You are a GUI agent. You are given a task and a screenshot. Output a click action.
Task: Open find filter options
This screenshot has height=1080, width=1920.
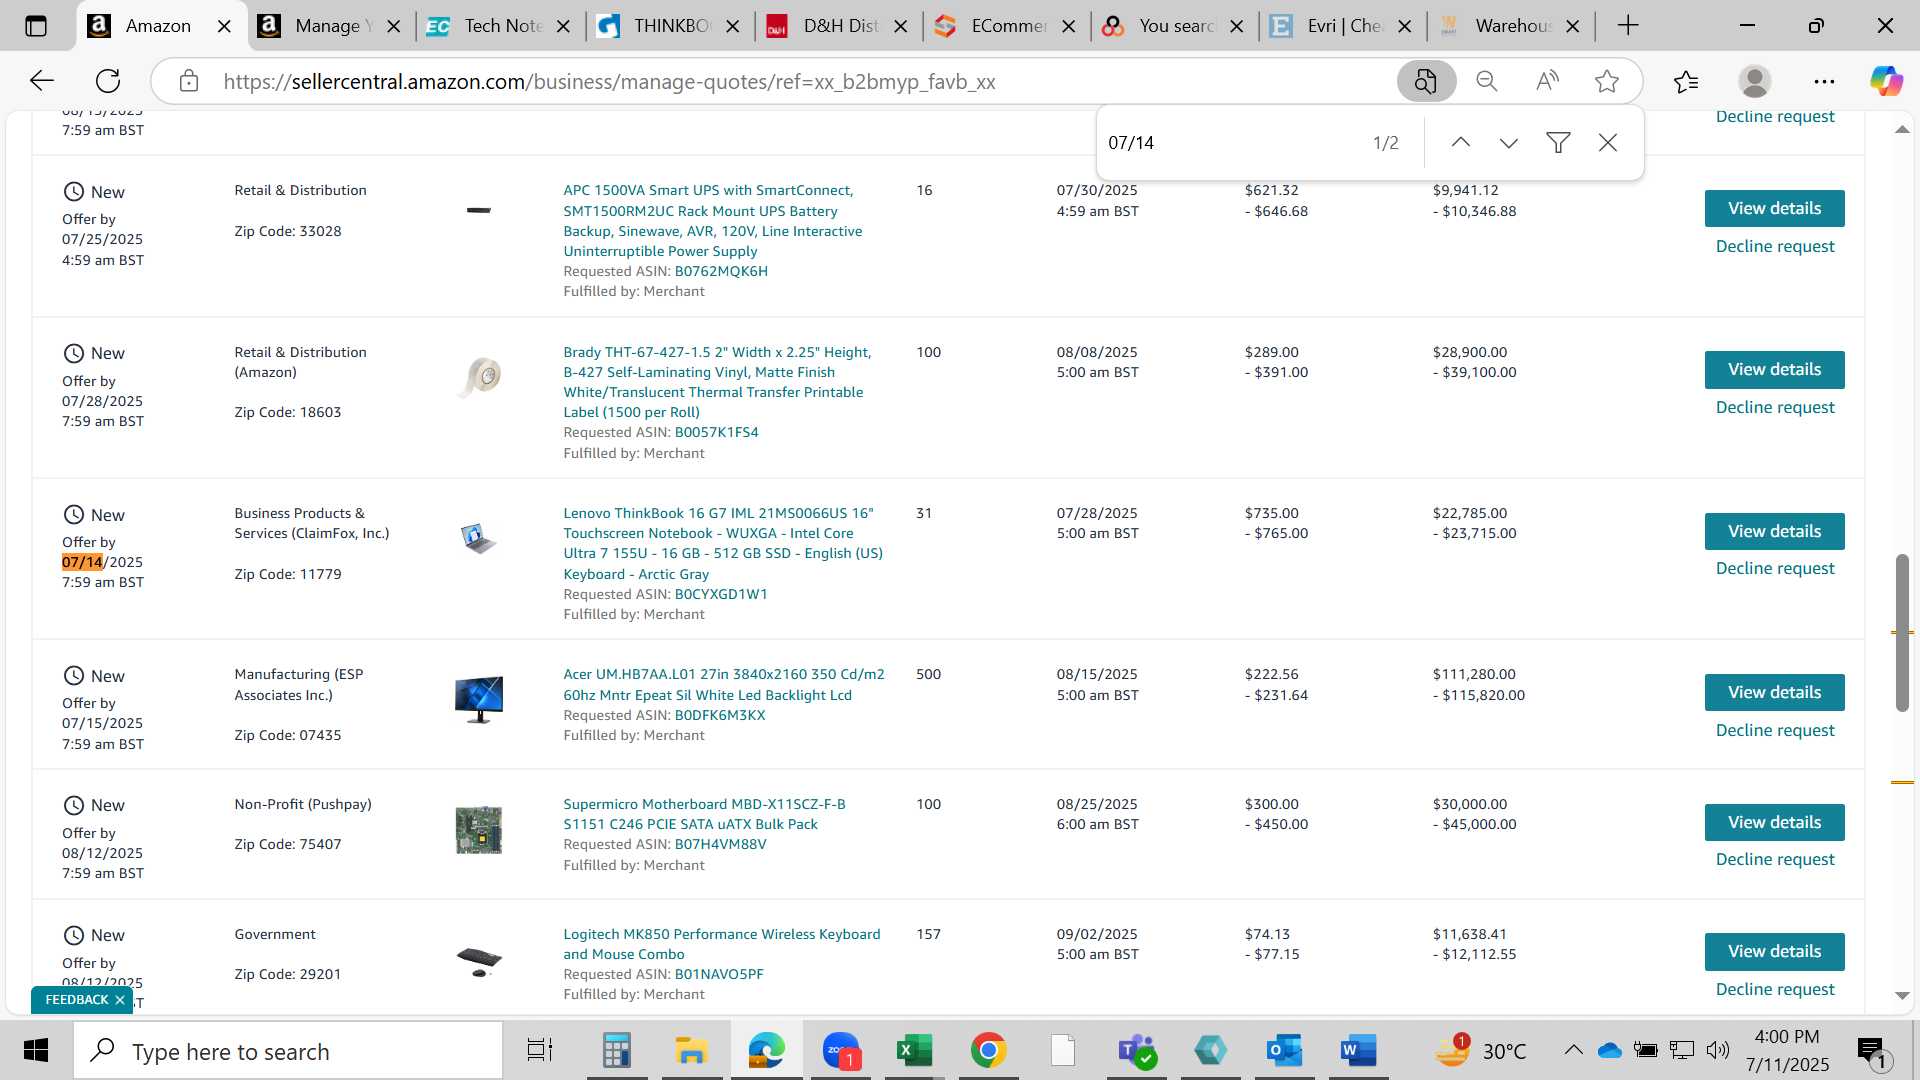tap(1558, 143)
